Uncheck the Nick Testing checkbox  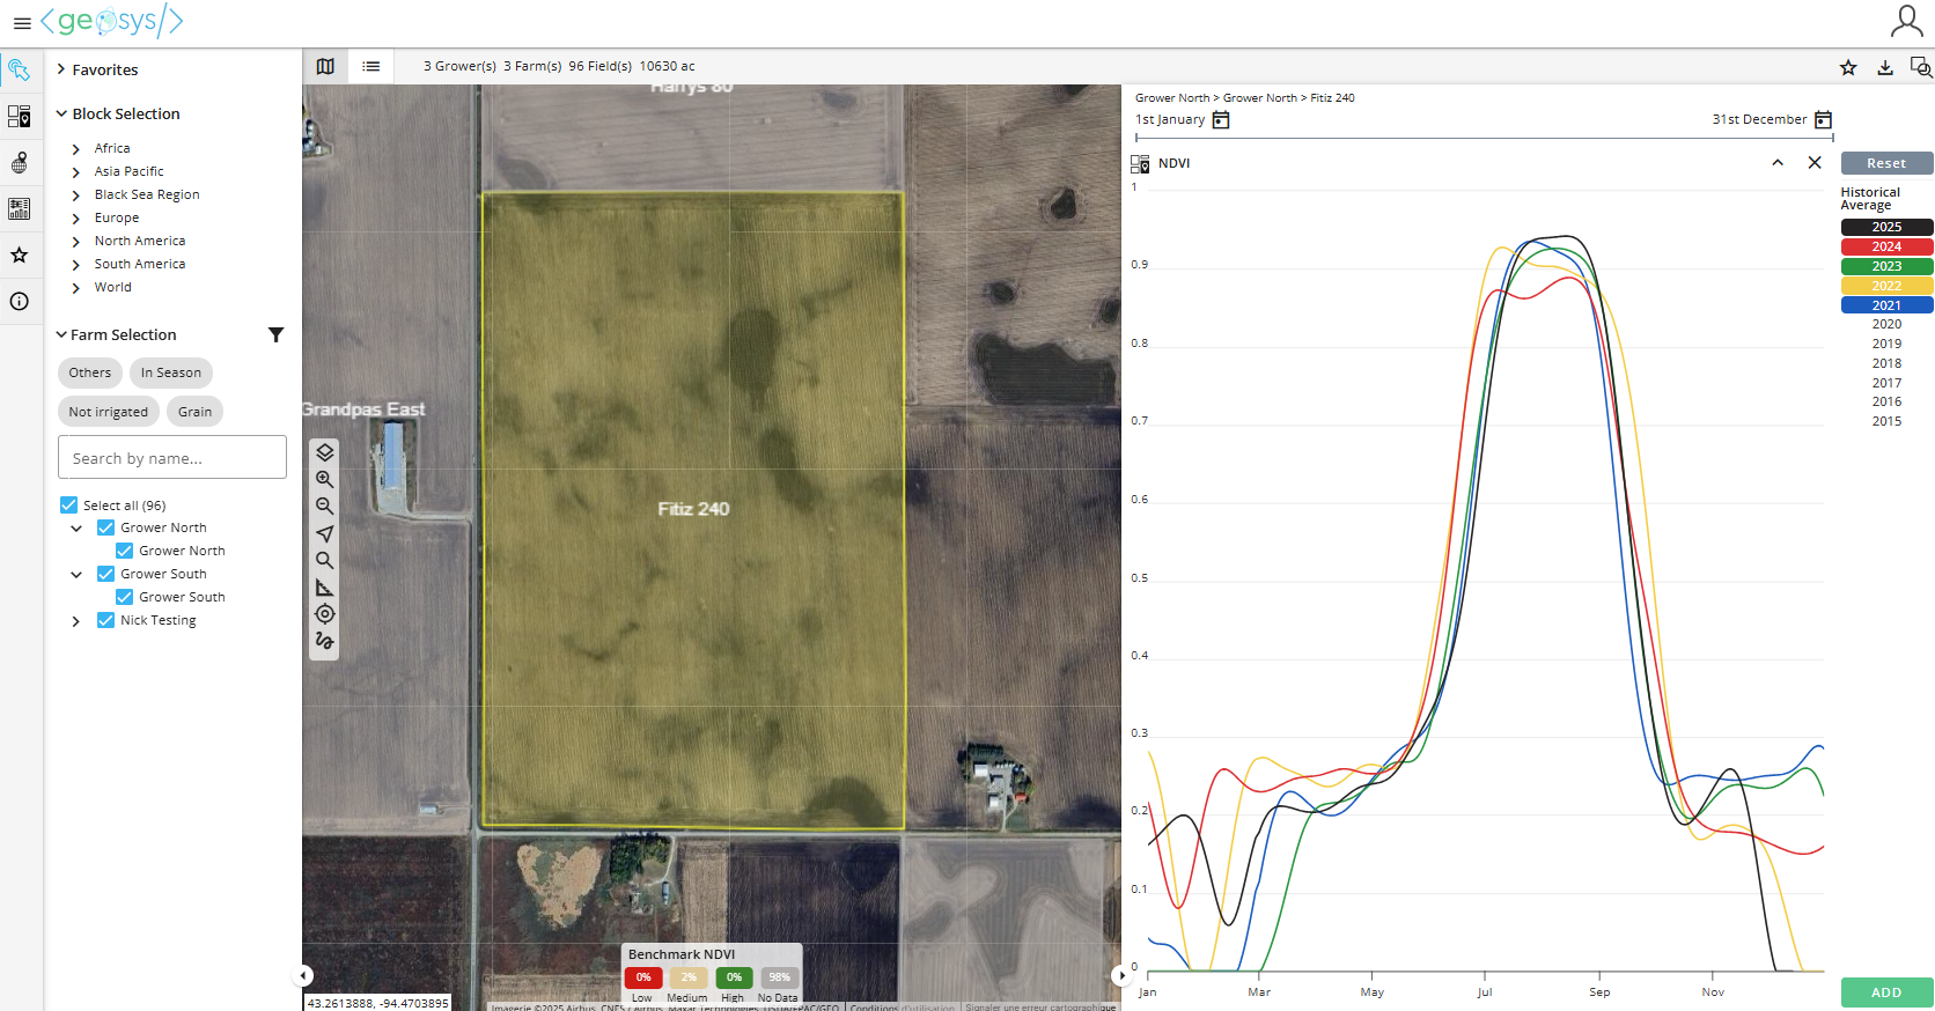[105, 620]
